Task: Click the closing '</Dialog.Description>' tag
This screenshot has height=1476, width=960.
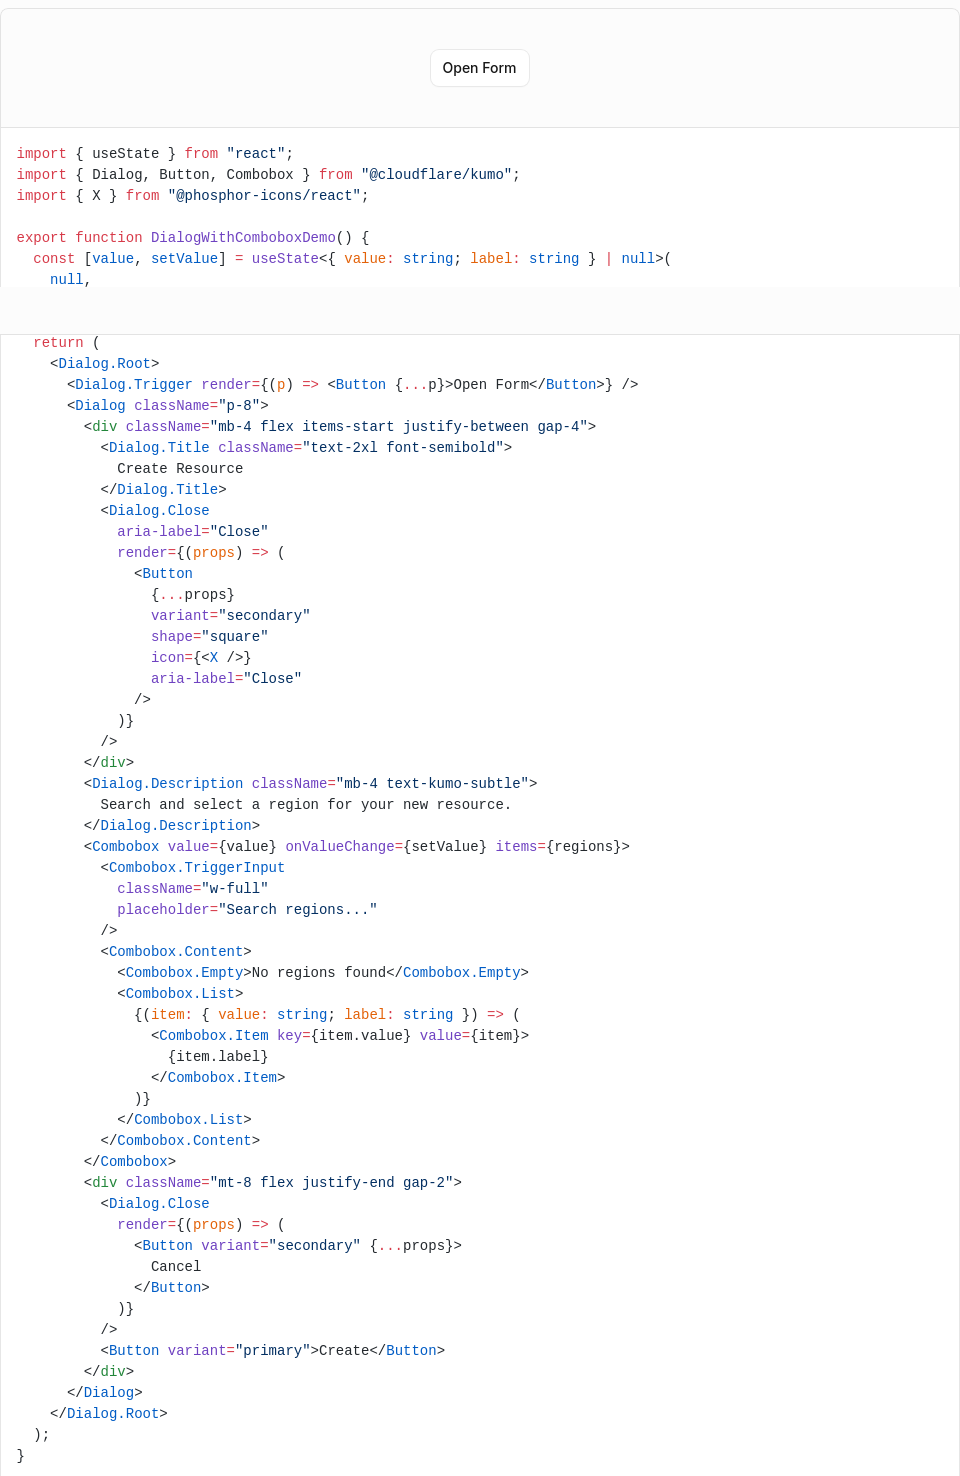Action: pos(172,825)
